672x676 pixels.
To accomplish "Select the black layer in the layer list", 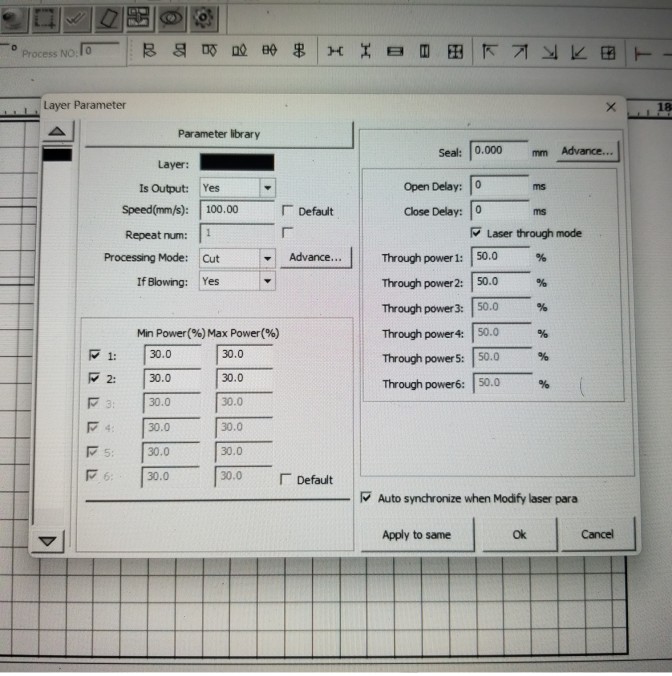I will (x=57, y=155).
